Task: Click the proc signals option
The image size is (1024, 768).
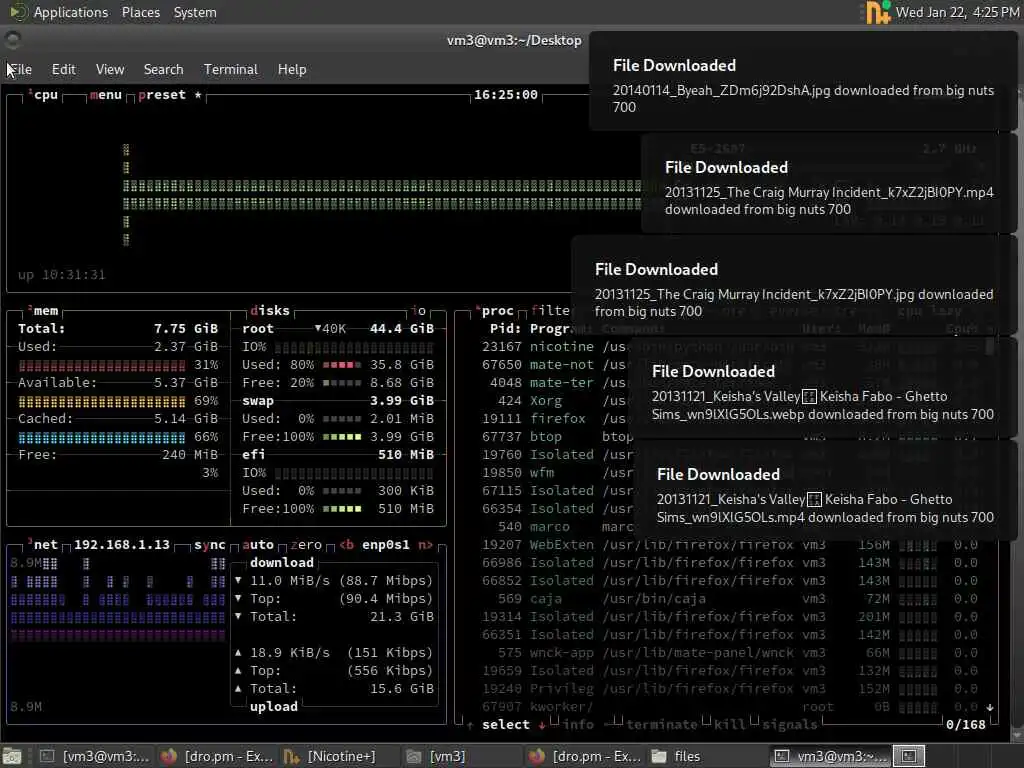Action: click(789, 725)
